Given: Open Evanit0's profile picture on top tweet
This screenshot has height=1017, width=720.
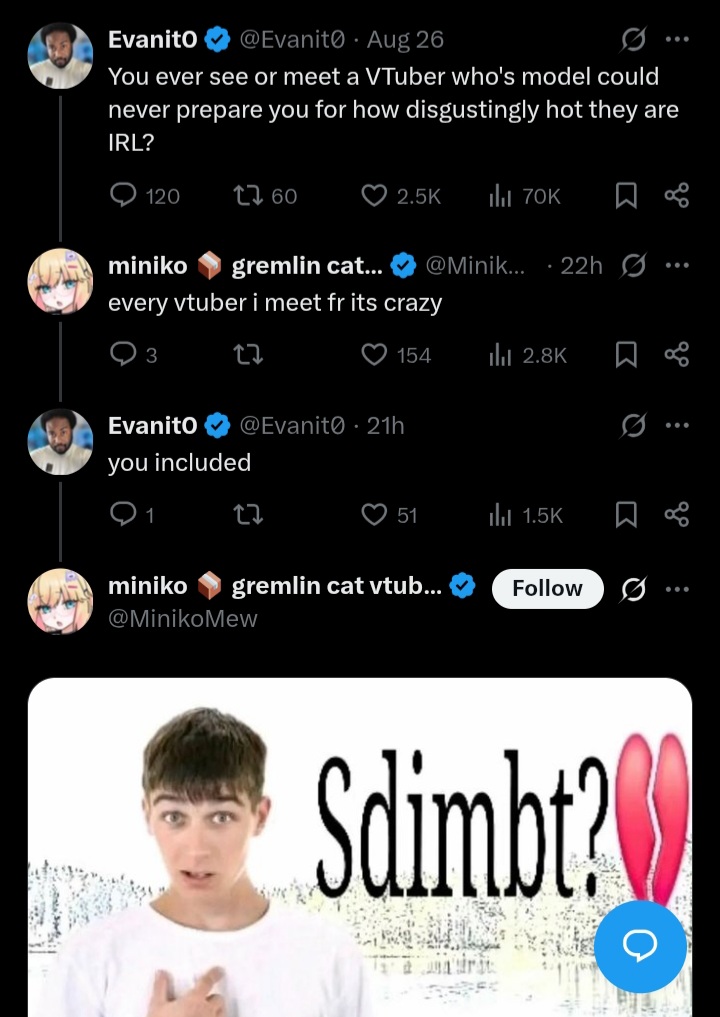Looking at the screenshot, I should [x=60, y=55].
